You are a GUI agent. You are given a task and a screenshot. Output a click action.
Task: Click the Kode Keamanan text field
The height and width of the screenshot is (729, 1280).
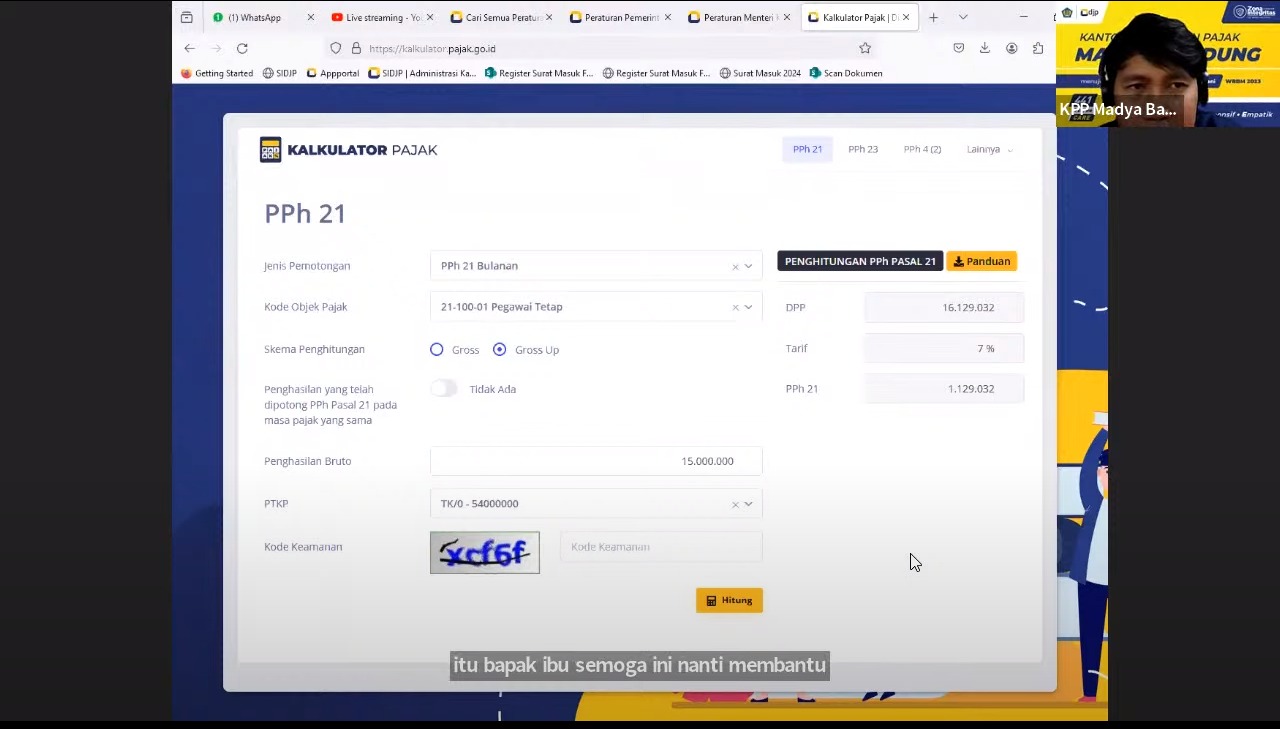(x=660, y=547)
